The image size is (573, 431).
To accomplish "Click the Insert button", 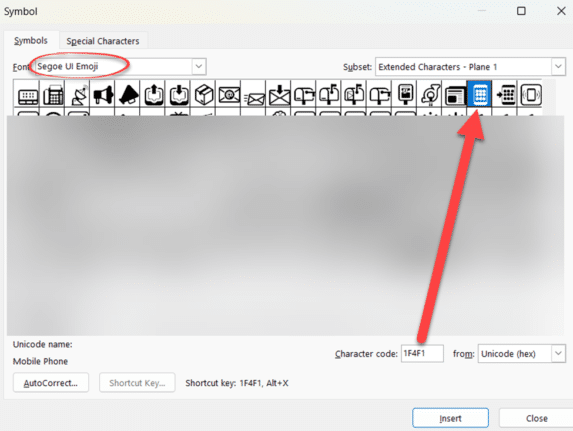I will pos(450,418).
